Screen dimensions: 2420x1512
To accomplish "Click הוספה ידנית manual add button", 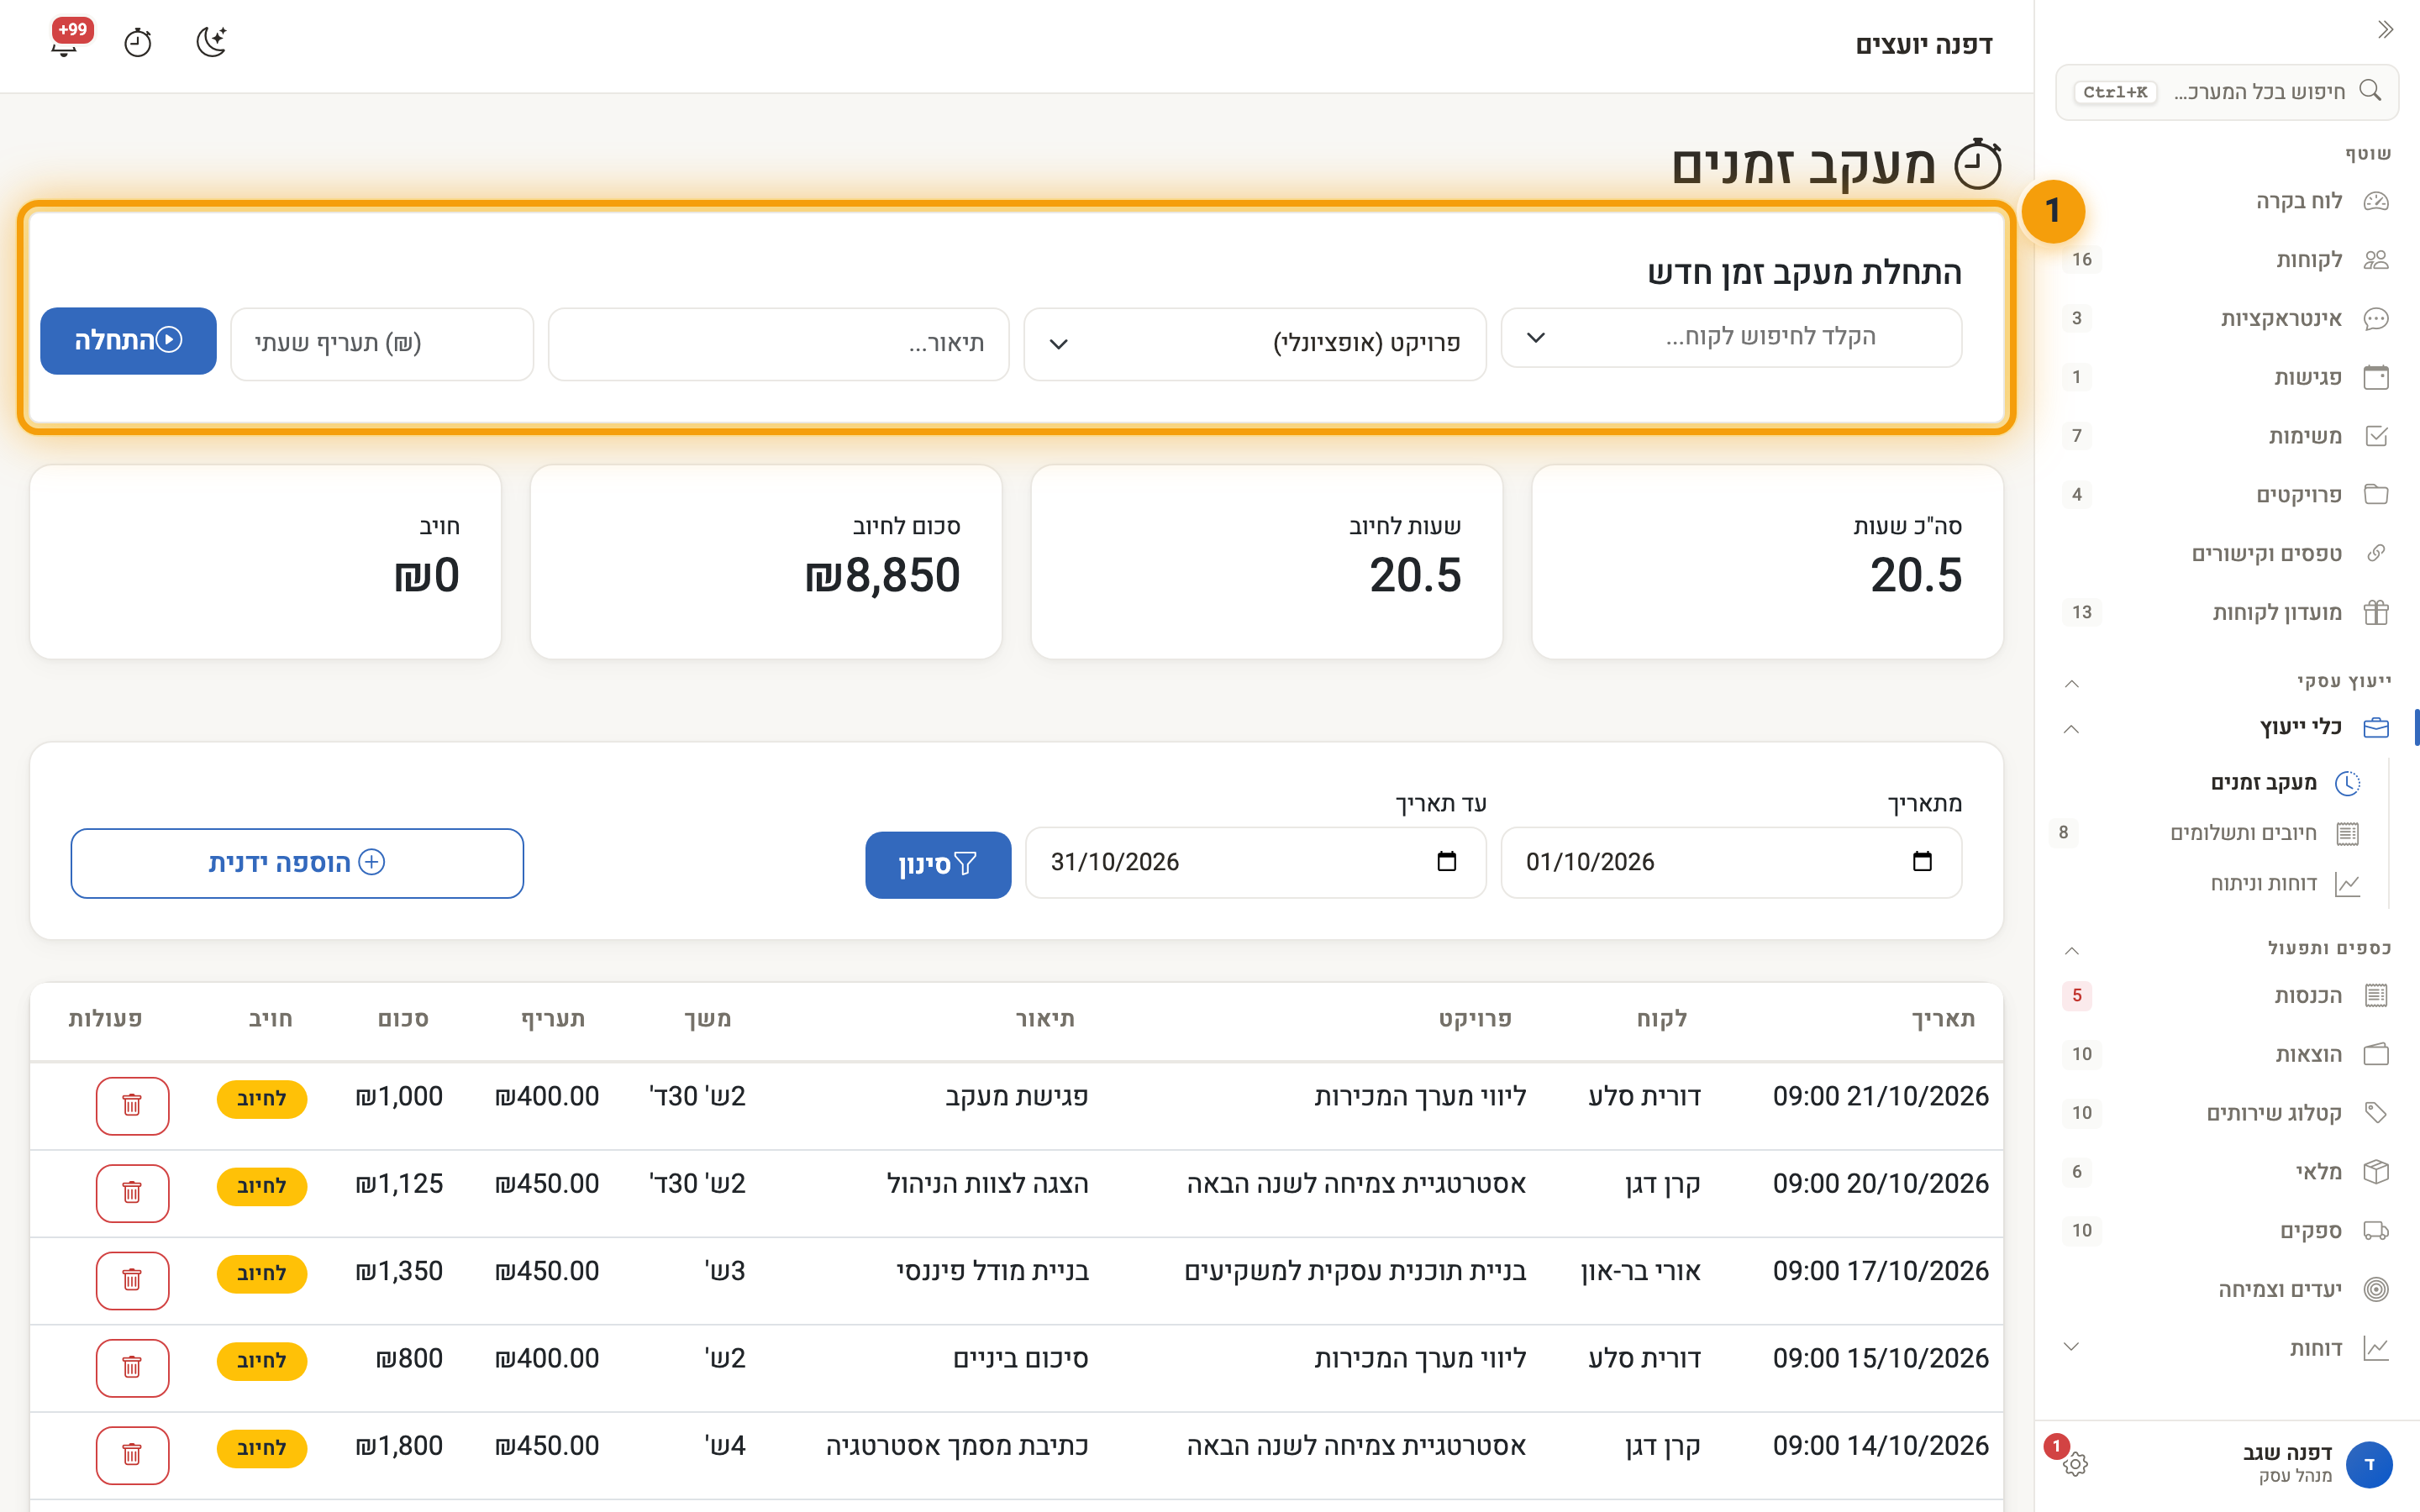I will pyautogui.click(x=297, y=863).
